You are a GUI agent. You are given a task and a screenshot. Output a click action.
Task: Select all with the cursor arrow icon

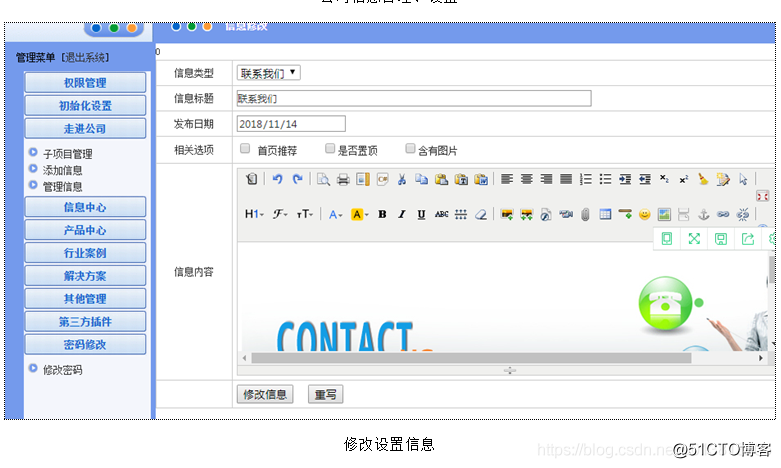743,179
